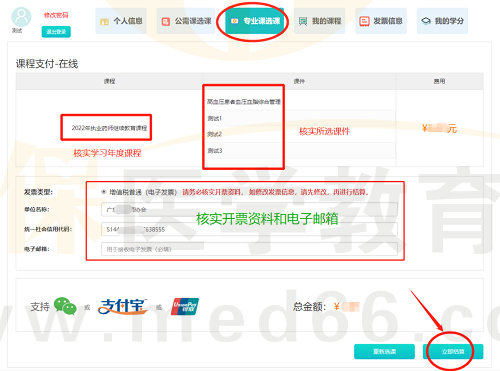Image resolution: width=500 pixels, height=371 pixels.
Task: Focus the 电子邮箱 input field
Action: [x=249, y=249]
